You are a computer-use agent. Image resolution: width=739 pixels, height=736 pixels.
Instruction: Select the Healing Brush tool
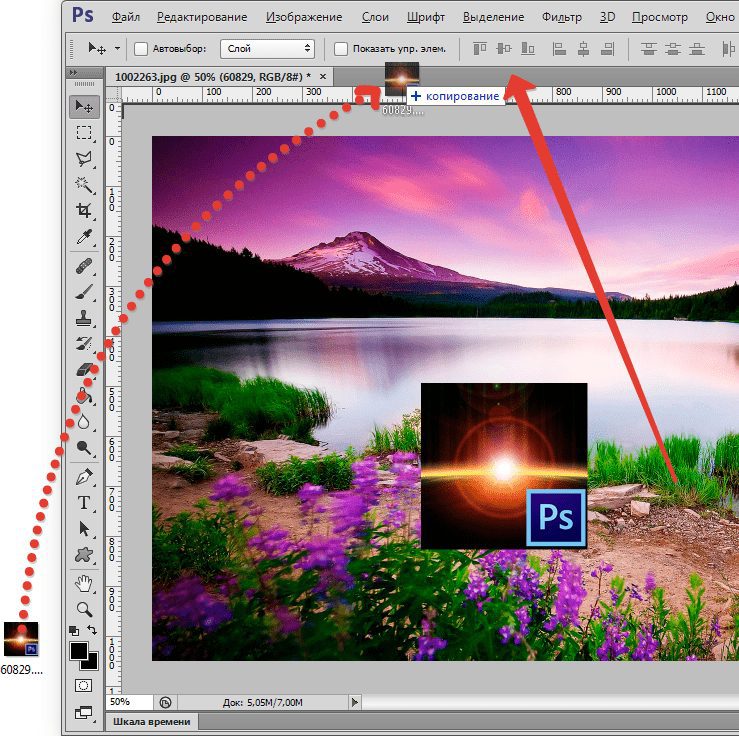coord(84,267)
